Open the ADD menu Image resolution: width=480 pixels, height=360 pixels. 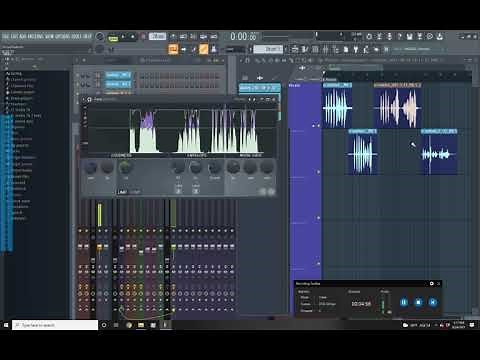(23, 36)
